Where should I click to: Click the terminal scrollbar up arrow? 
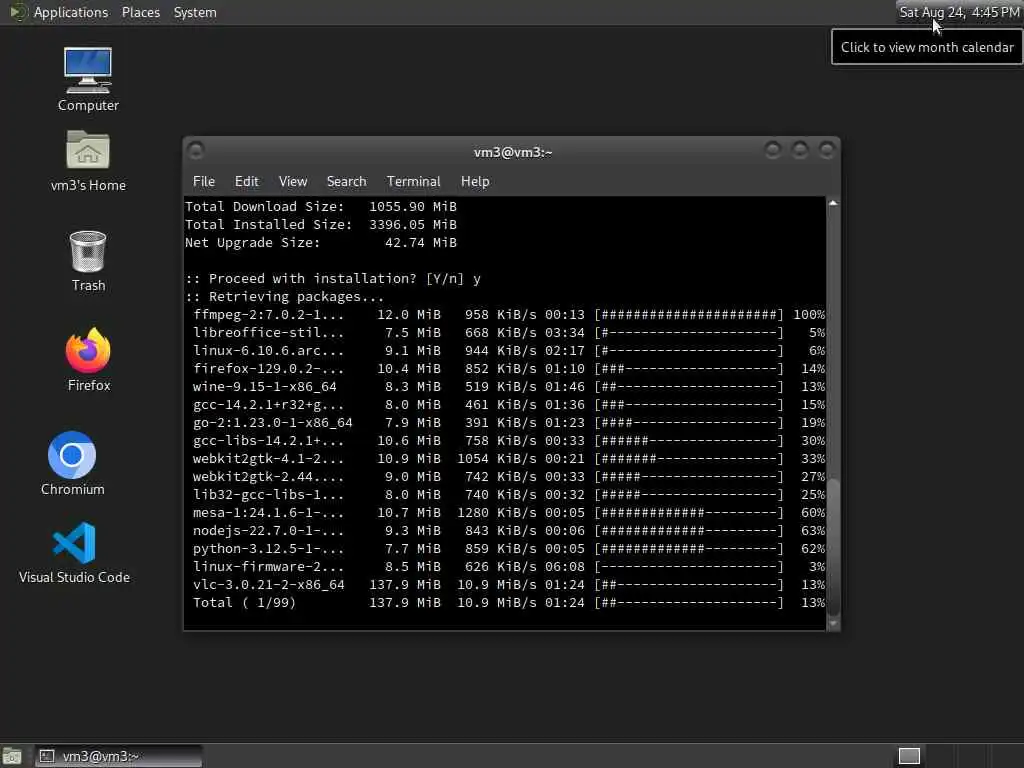click(833, 203)
